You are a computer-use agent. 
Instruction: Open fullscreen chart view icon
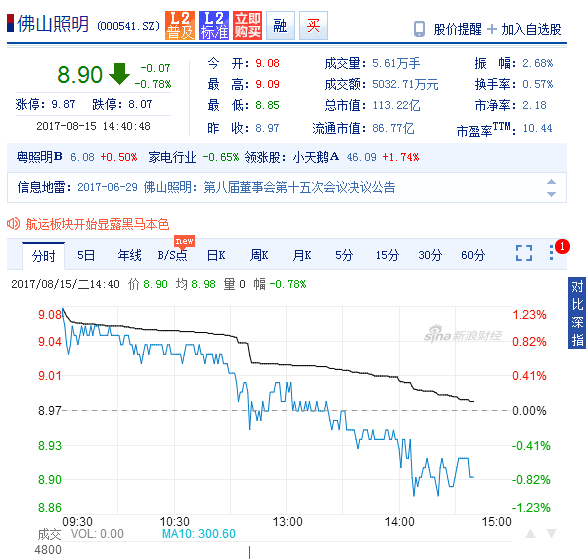click(x=524, y=253)
